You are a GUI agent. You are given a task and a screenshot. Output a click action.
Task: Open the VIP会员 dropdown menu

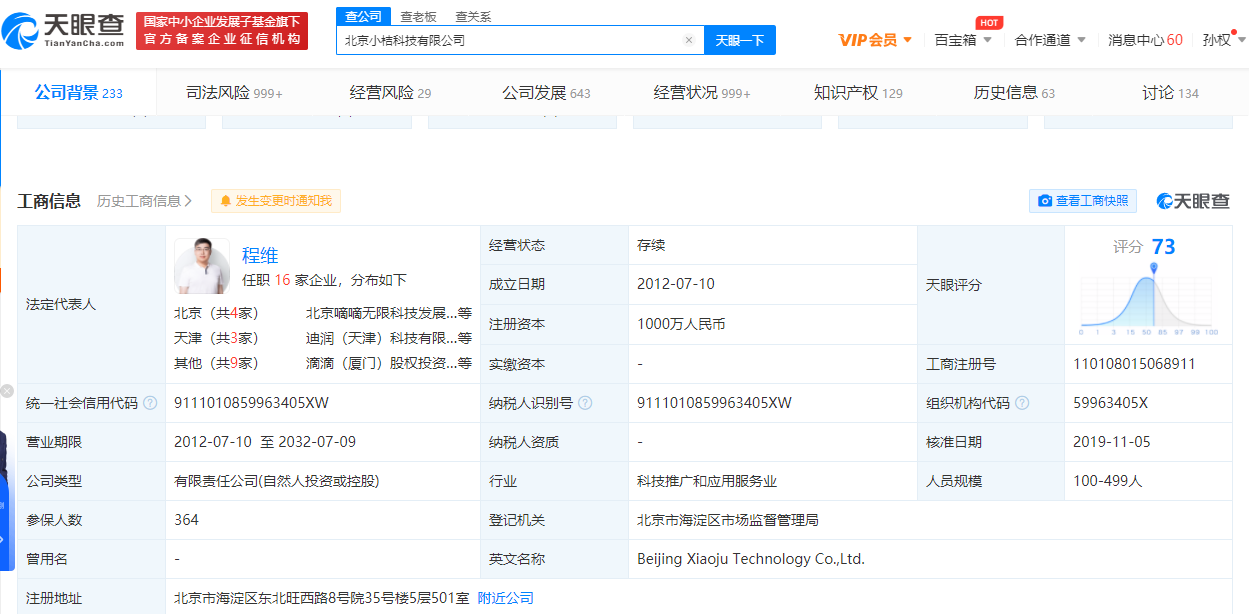click(x=875, y=40)
